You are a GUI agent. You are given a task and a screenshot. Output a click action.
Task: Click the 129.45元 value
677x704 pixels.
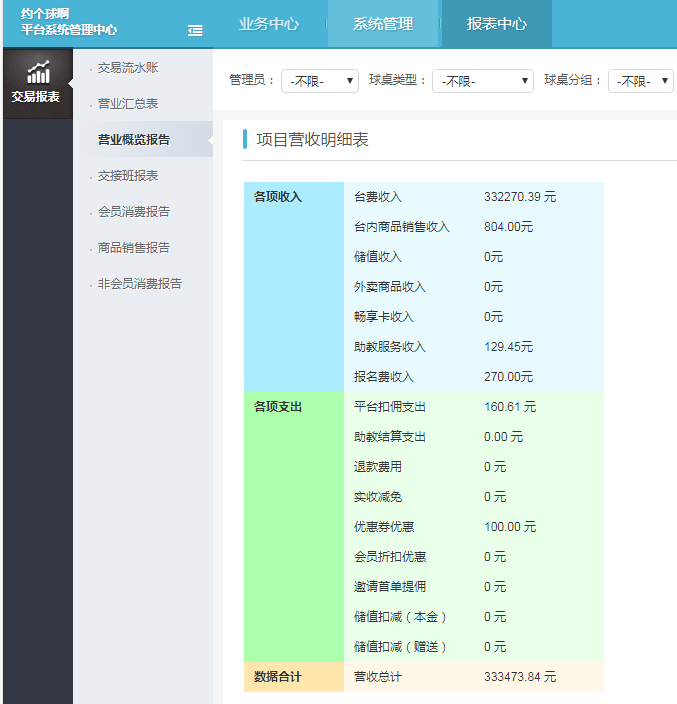pyautogui.click(x=508, y=347)
